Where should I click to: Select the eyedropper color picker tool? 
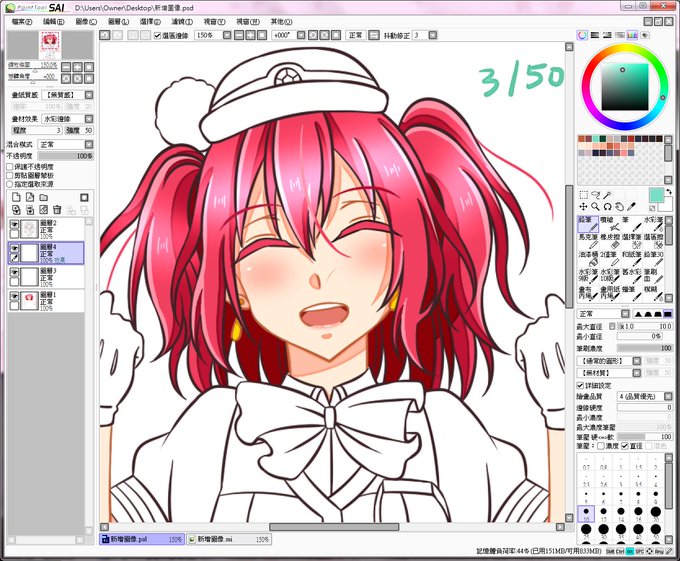[631, 207]
